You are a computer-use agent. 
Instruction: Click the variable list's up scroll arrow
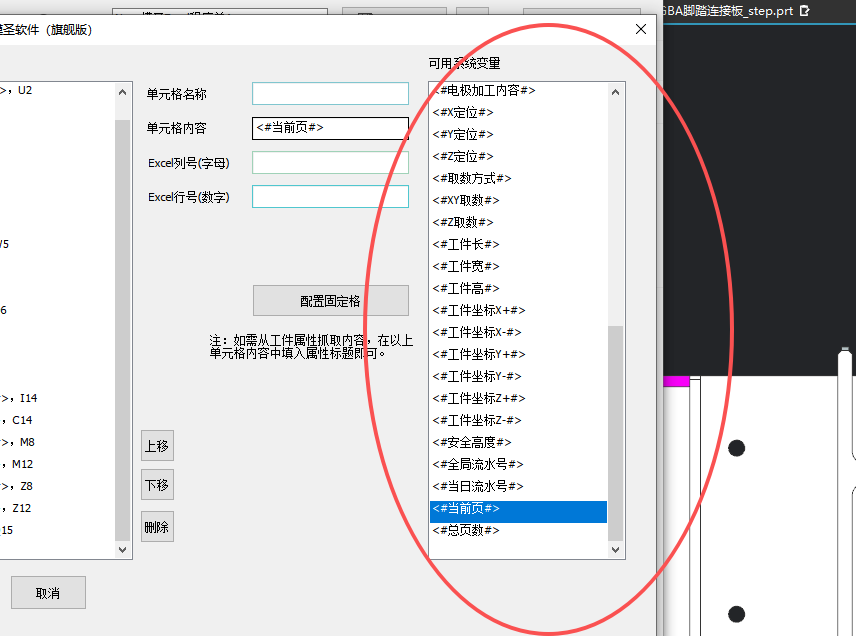click(615, 92)
